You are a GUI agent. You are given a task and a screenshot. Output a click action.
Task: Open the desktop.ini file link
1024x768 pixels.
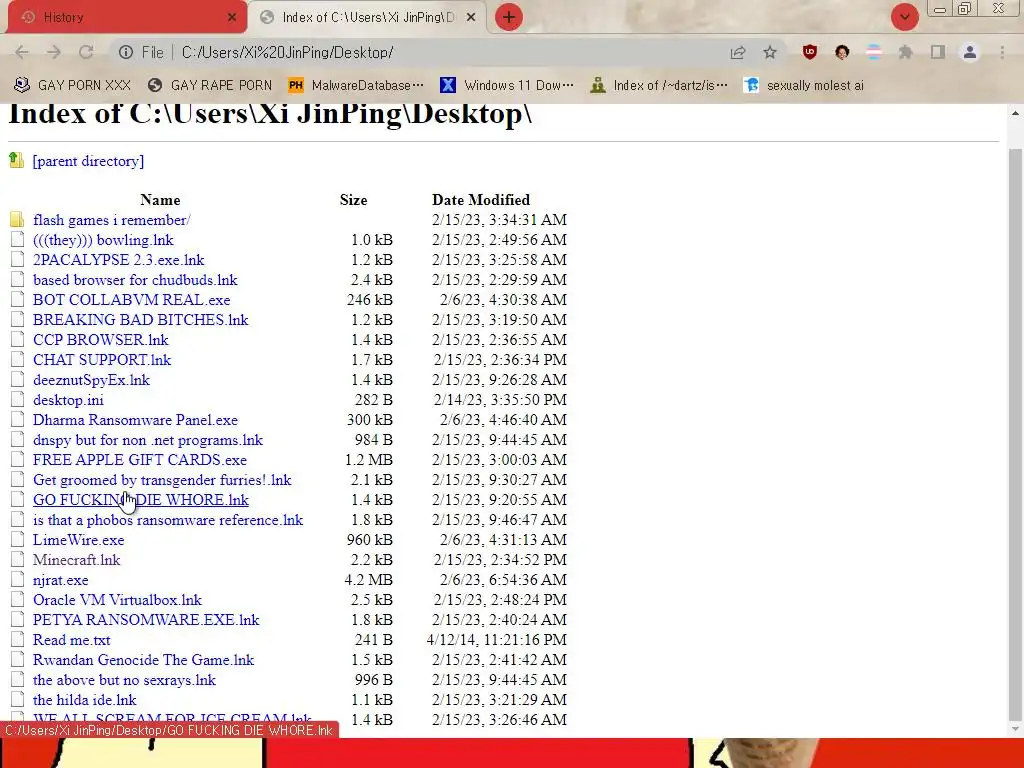point(68,400)
